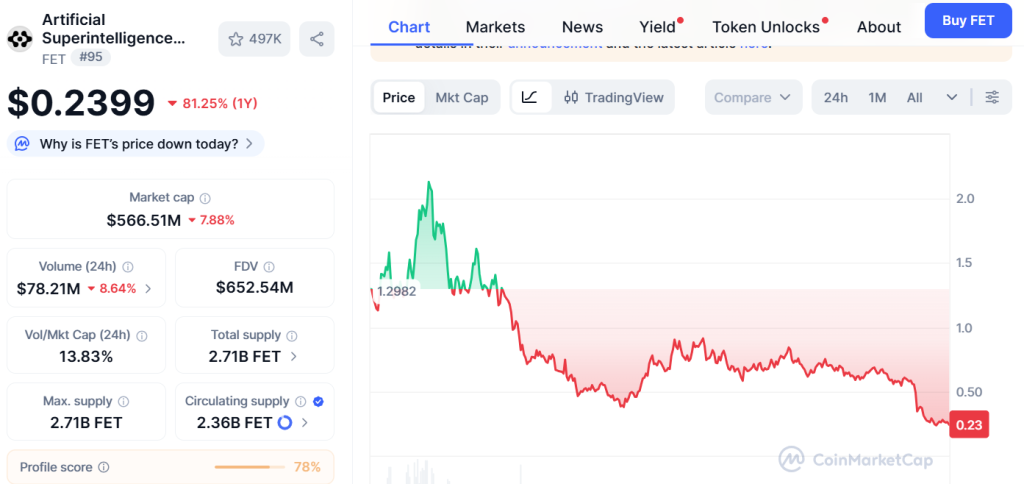This screenshot has height=484, width=1024.
Task: Click the Buy FET button
Action: pyautogui.click(x=968, y=21)
